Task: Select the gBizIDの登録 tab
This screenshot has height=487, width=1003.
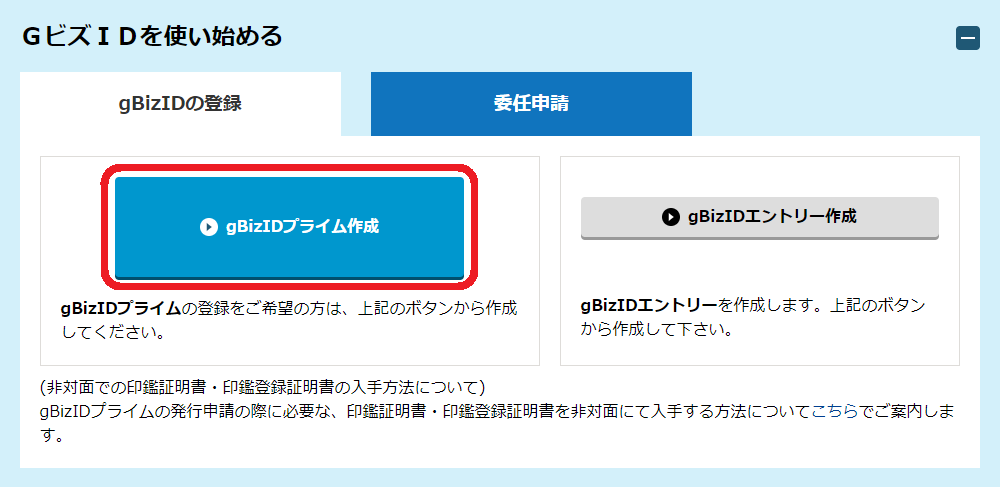Action: click(180, 104)
